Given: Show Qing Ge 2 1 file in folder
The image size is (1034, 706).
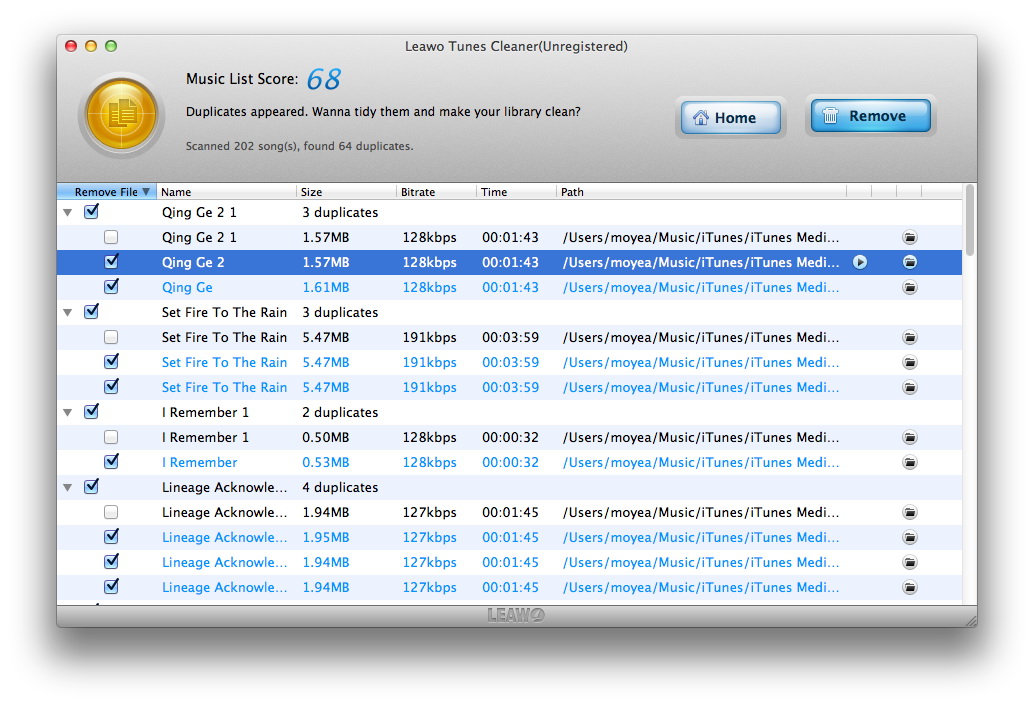Looking at the screenshot, I should tap(909, 238).
